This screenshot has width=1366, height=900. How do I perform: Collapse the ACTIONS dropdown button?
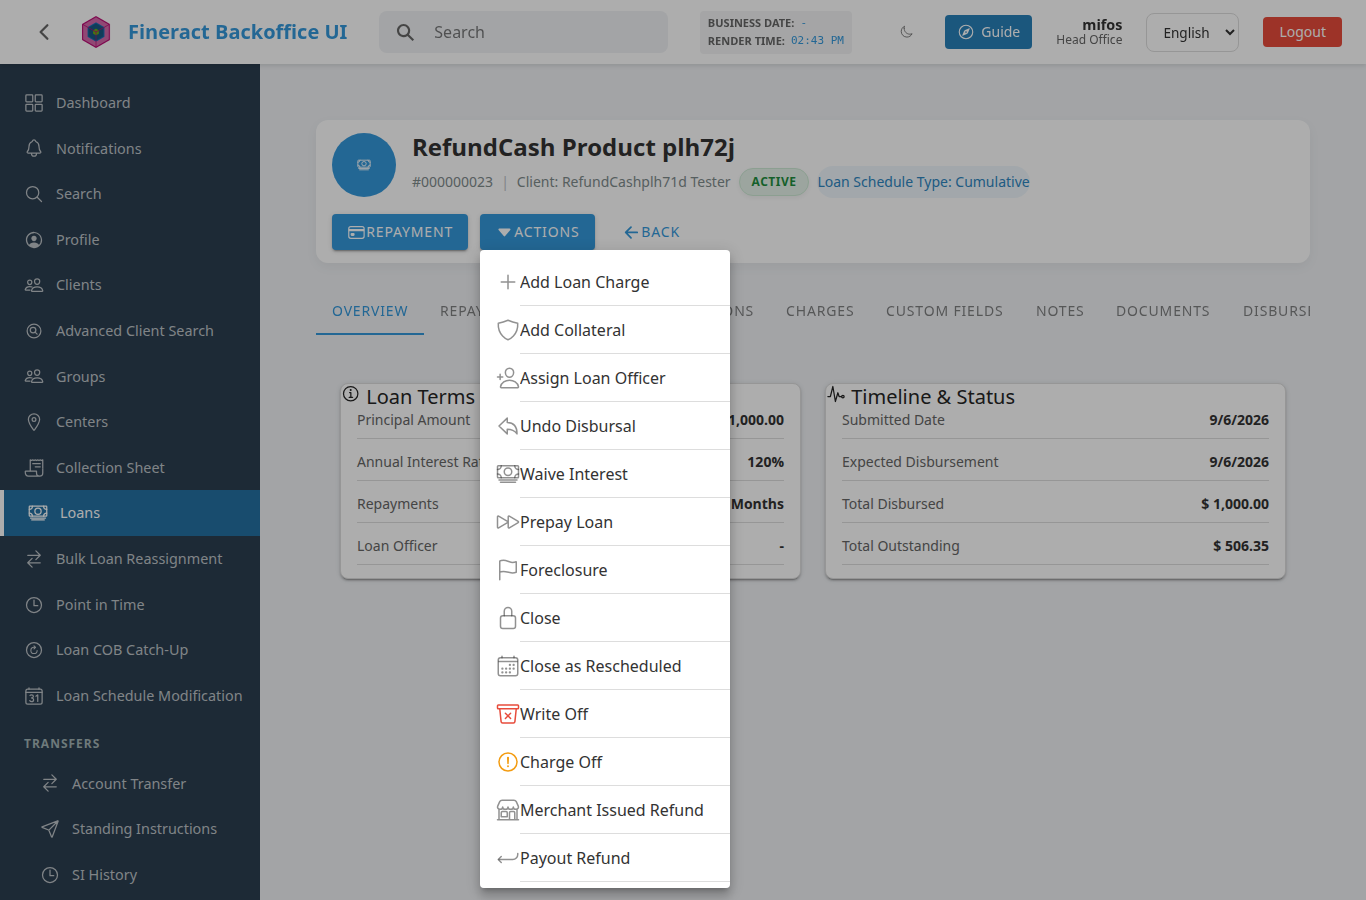coord(537,232)
